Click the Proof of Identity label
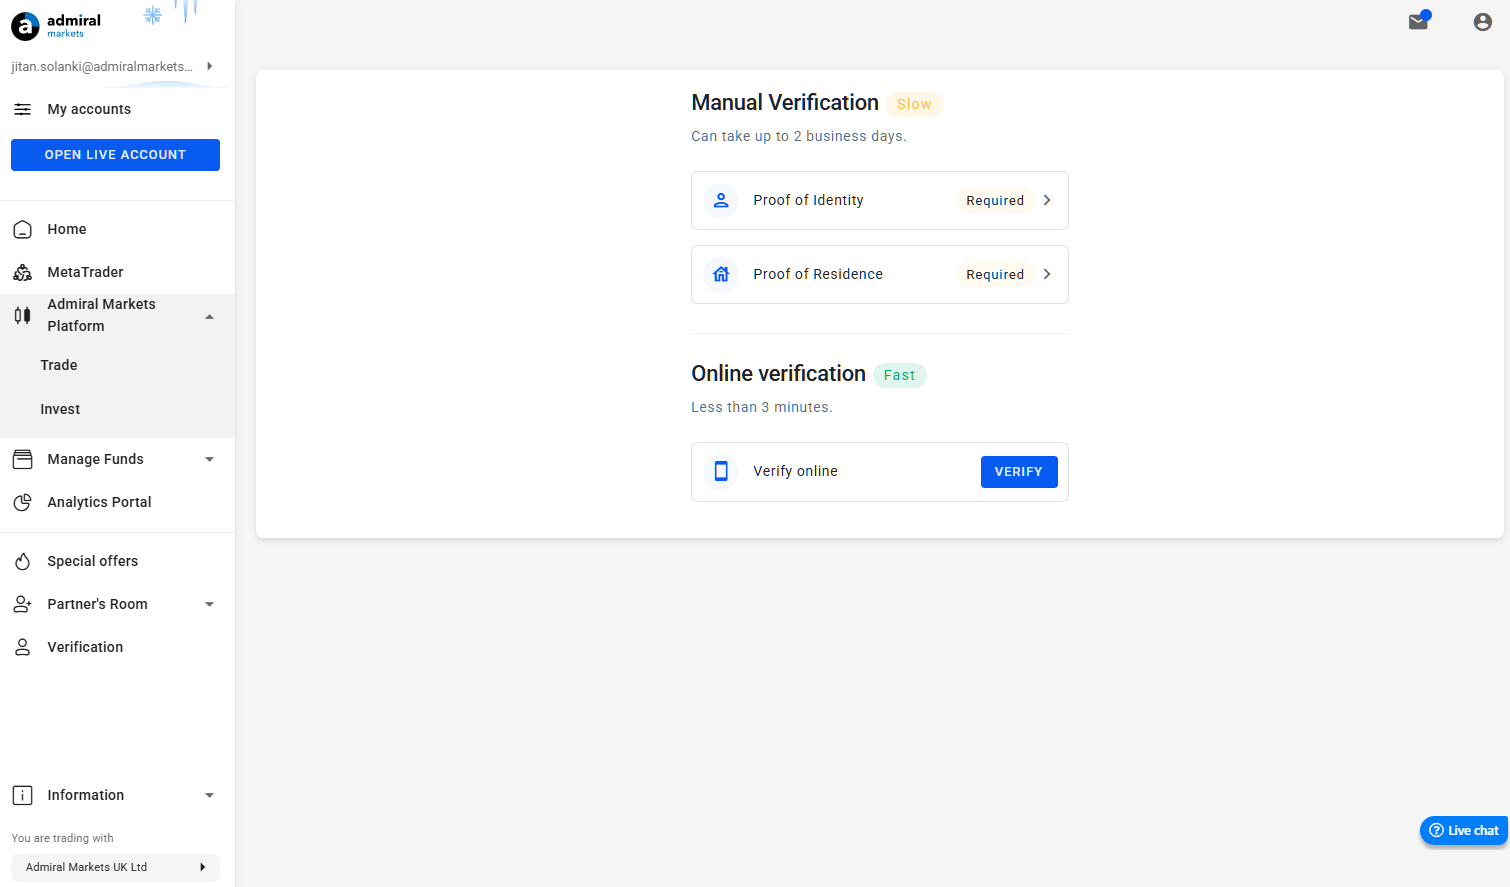The image size is (1510, 887). pos(808,200)
